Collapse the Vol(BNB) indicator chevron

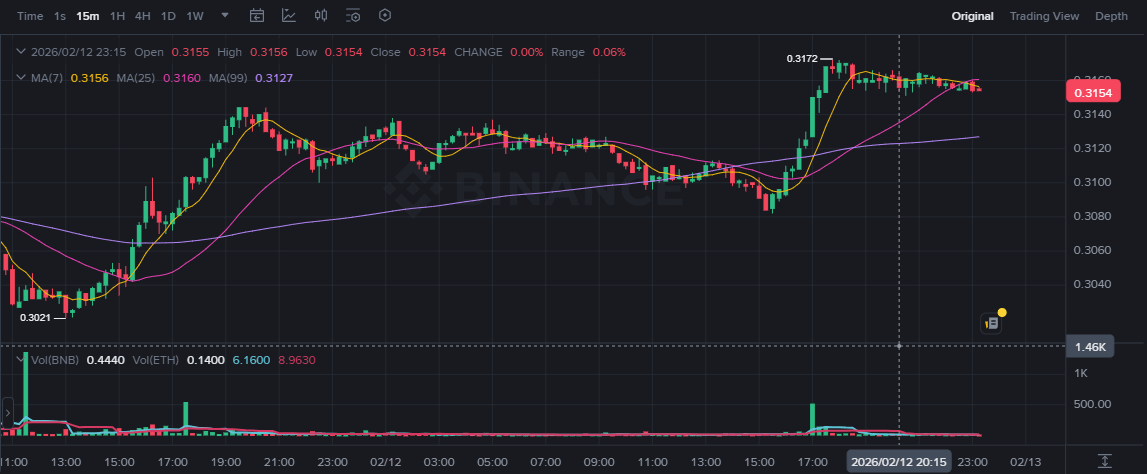tap(19, 359)
